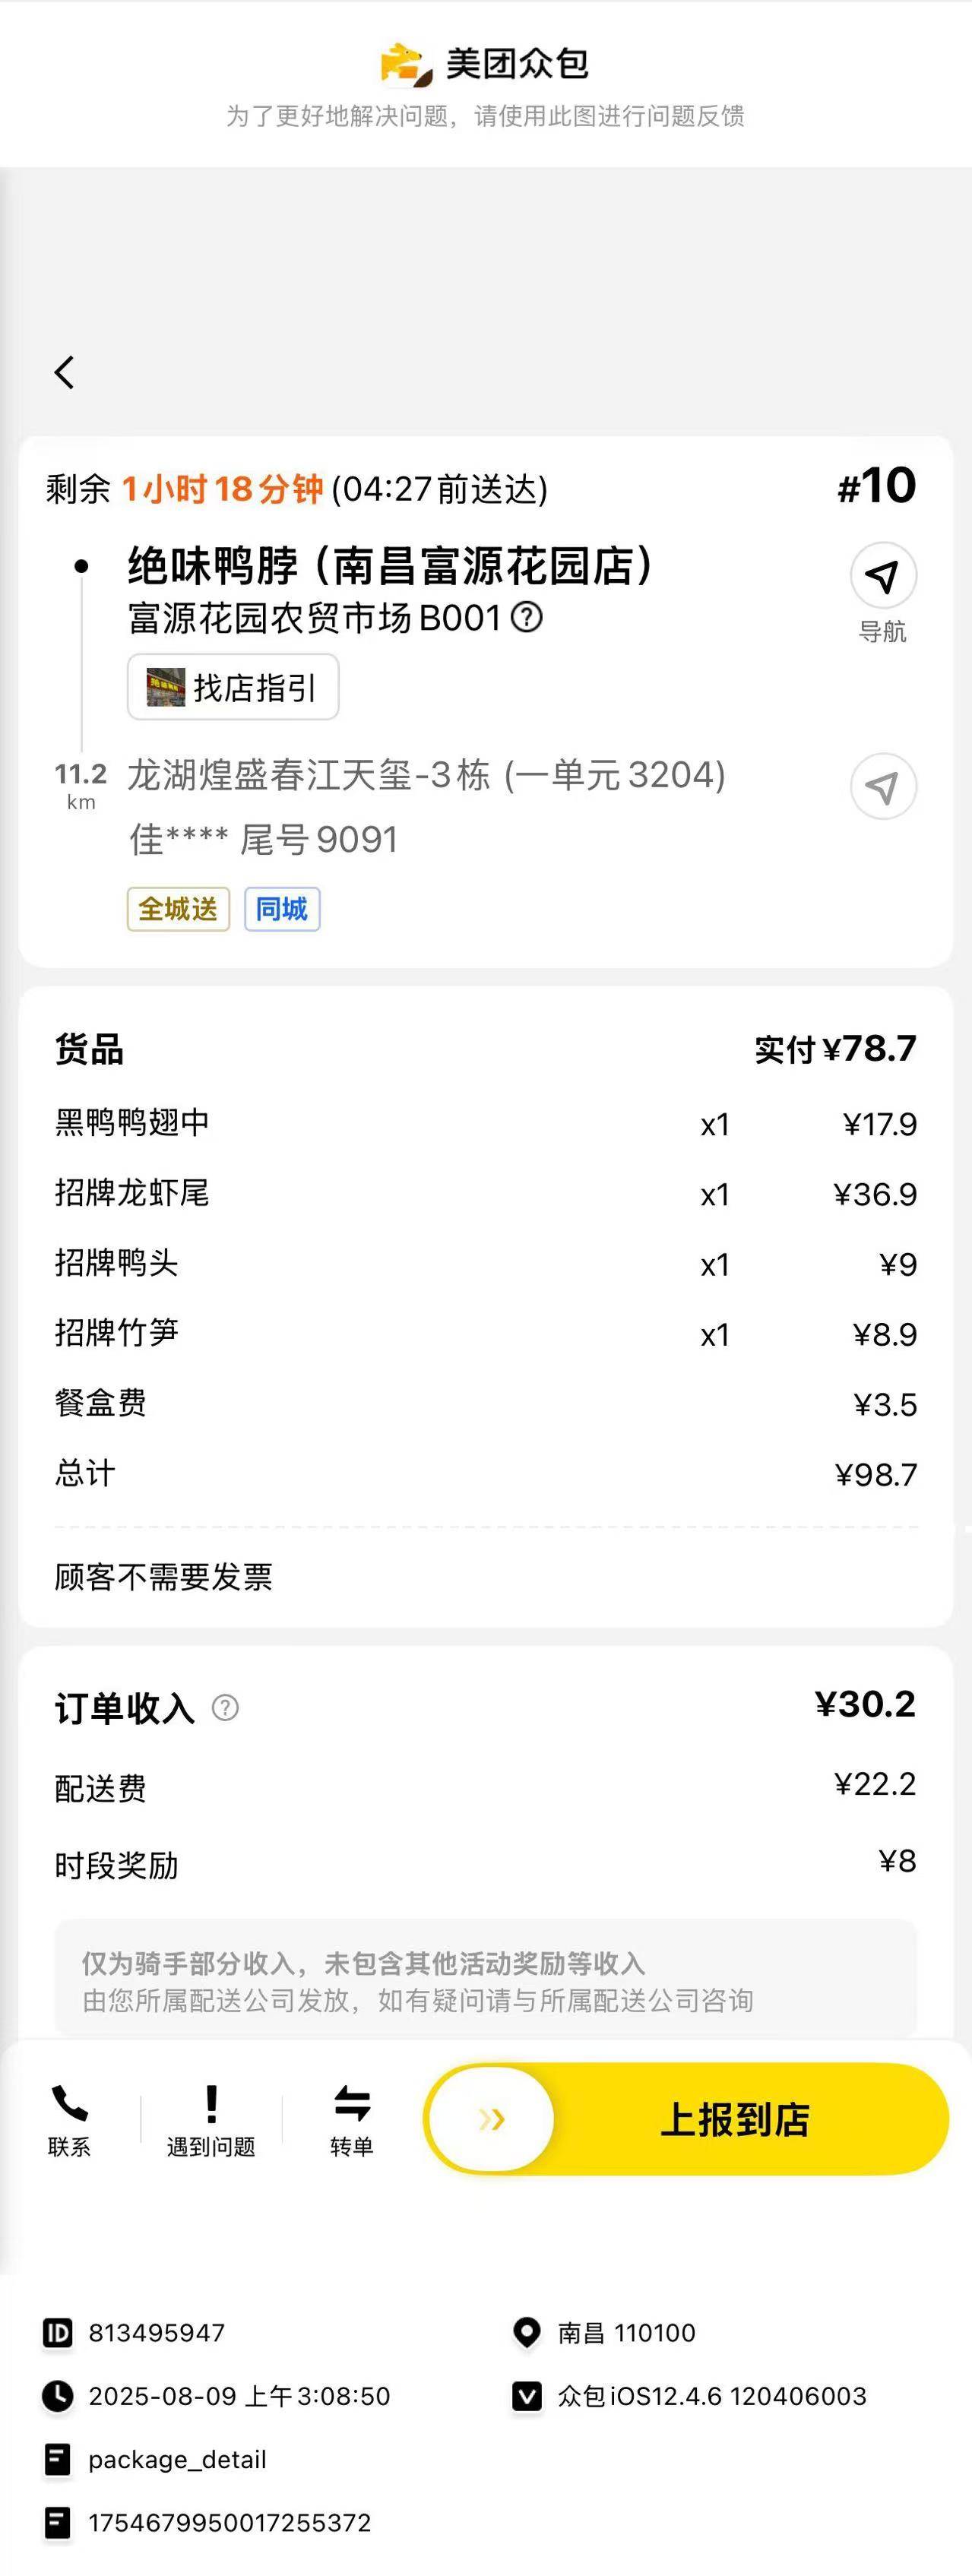Tap the clock icon beside the timestamp
The width and height of the screenshot is (972, 2576).
(x=58, y=2396)
